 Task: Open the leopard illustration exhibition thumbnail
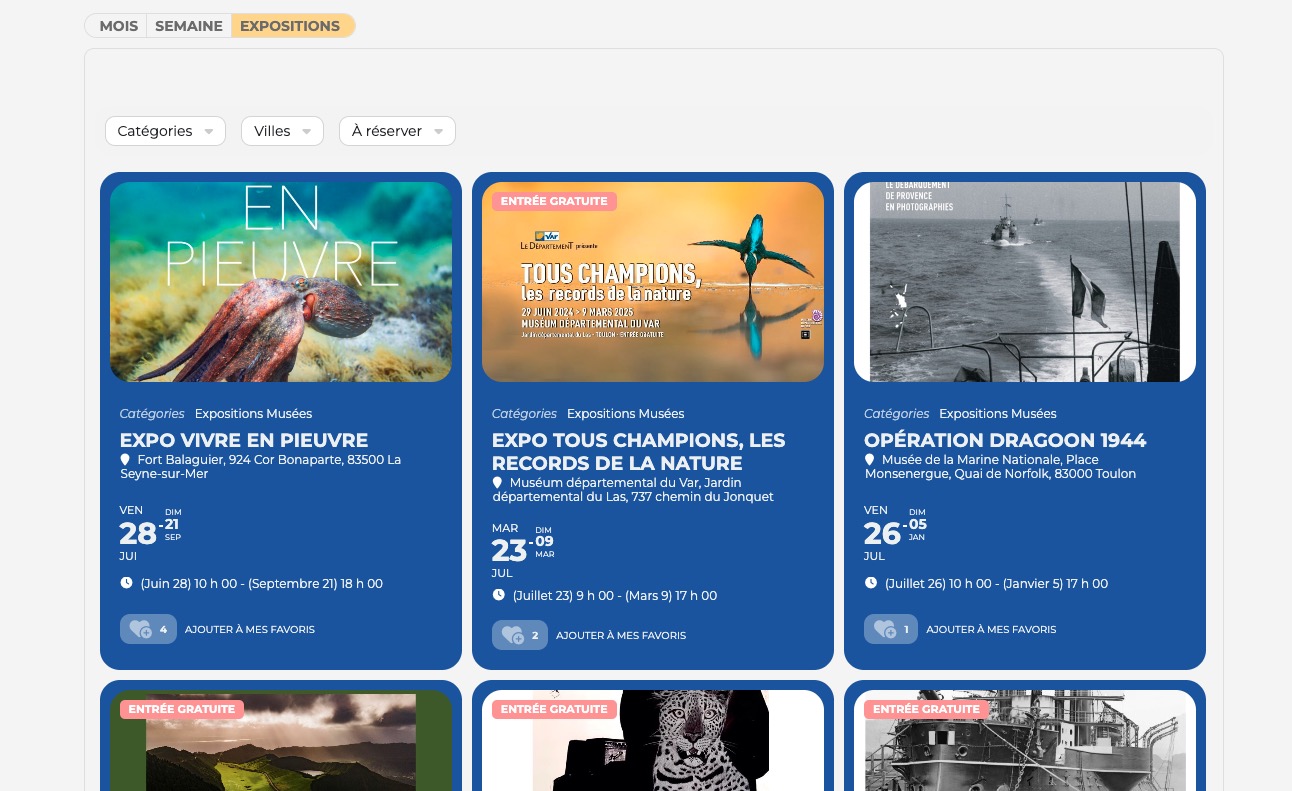[x=653, y=740]
